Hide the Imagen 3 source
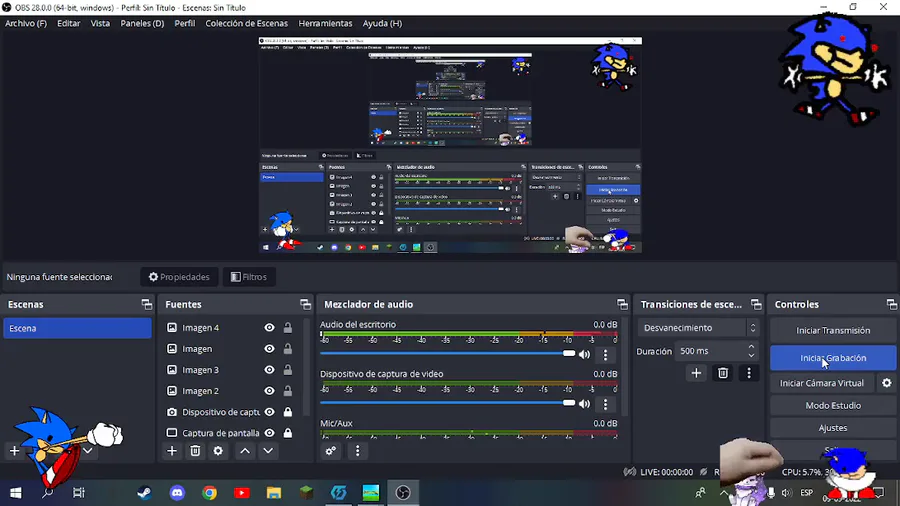900x506 pixels. (269, 370)
